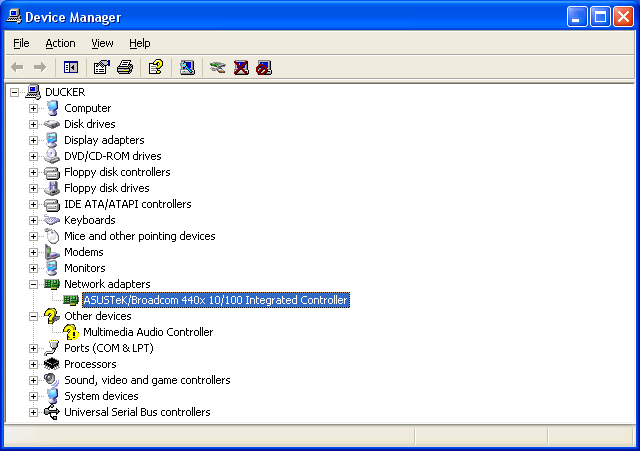Collapse the Other devices node
The image size is (640, 451).
pyautogui.click(x=33, y=316)
